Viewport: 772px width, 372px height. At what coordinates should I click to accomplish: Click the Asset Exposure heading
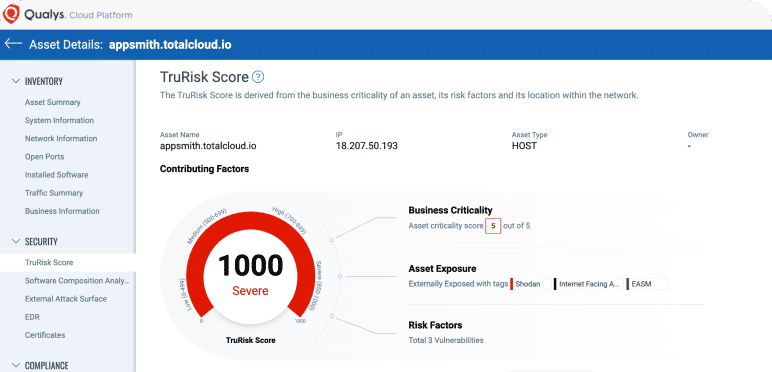pyautogui.click(x=442, y=269)
